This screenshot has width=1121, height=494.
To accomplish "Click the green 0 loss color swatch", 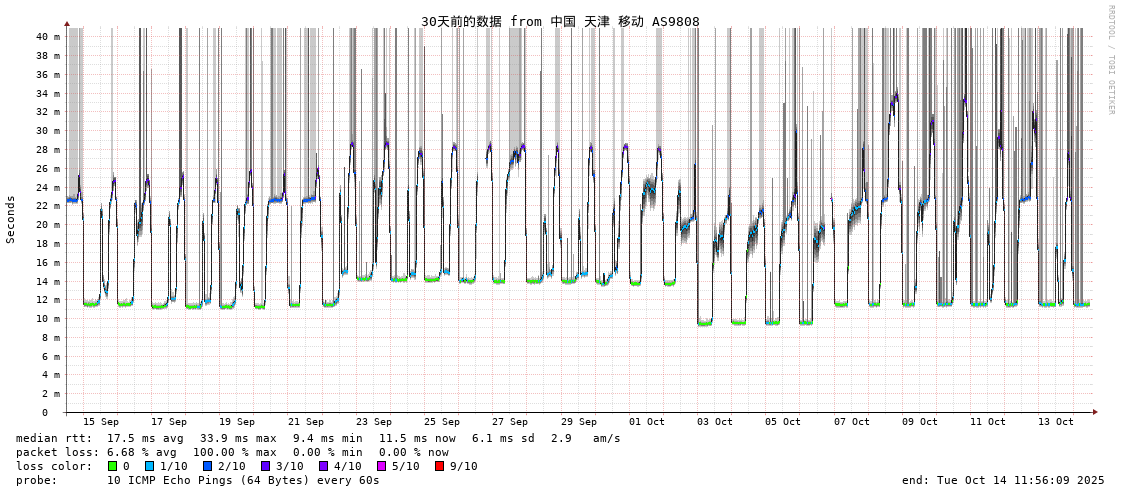I will (113, 466).
